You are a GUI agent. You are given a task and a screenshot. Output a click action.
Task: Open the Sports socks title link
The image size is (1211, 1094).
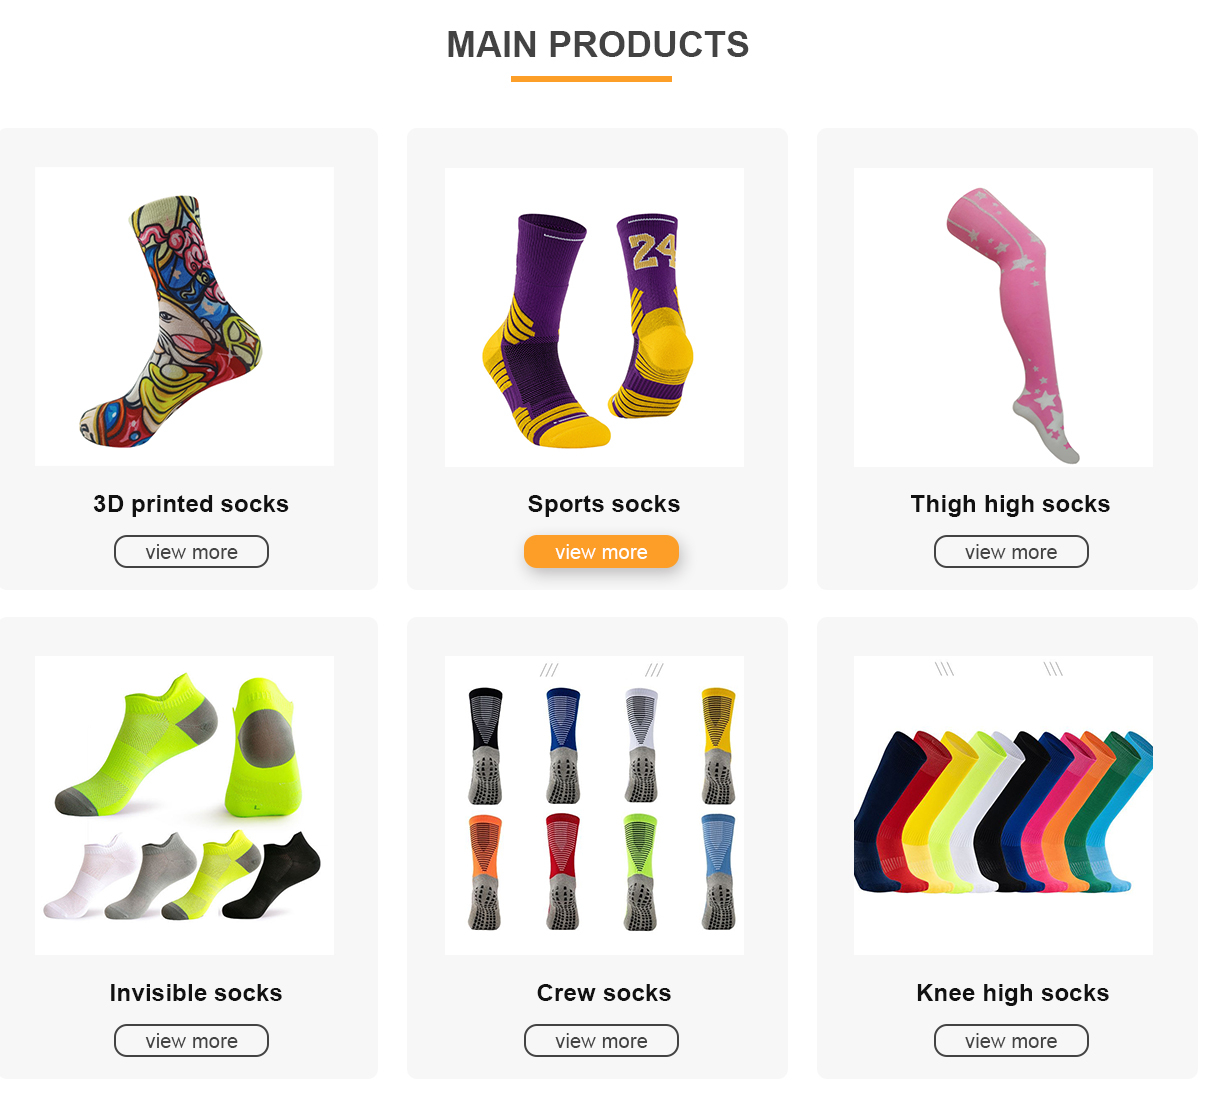coord(604,504)
